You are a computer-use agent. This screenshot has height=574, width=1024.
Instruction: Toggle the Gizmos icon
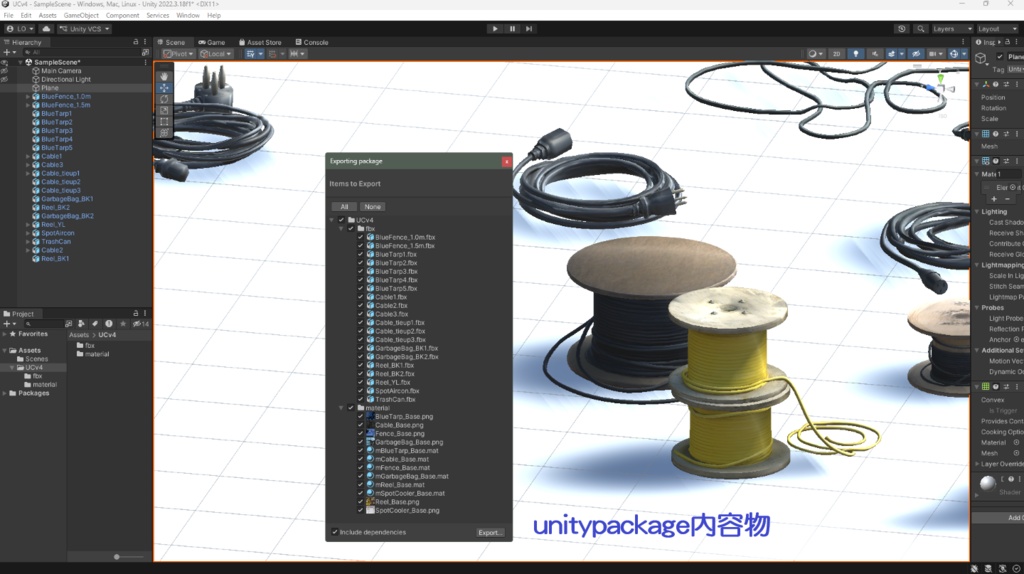click(954, 54)
